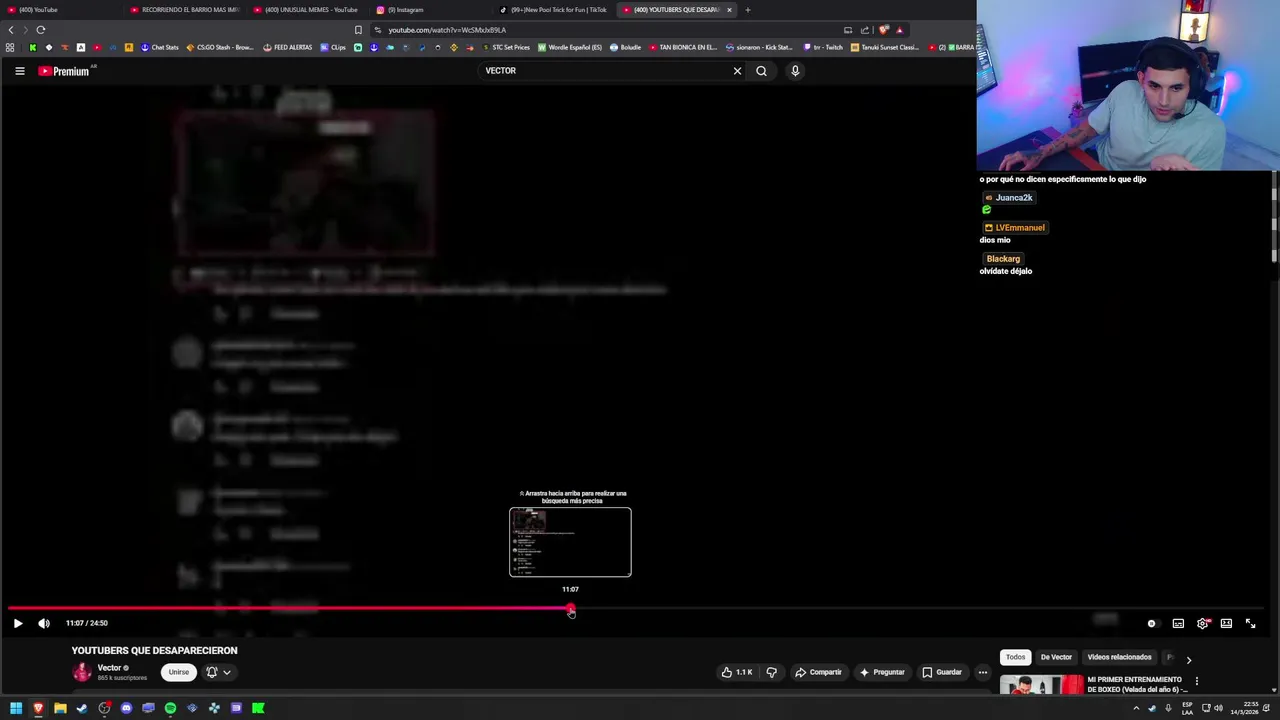
Task: Play the video with the play button
Action: pyautogui.click(x=18, y=623)
